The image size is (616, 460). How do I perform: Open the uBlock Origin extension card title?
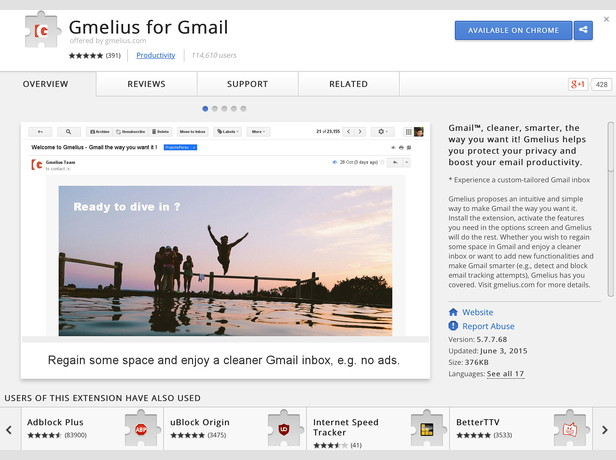click(x=200, y=422)
